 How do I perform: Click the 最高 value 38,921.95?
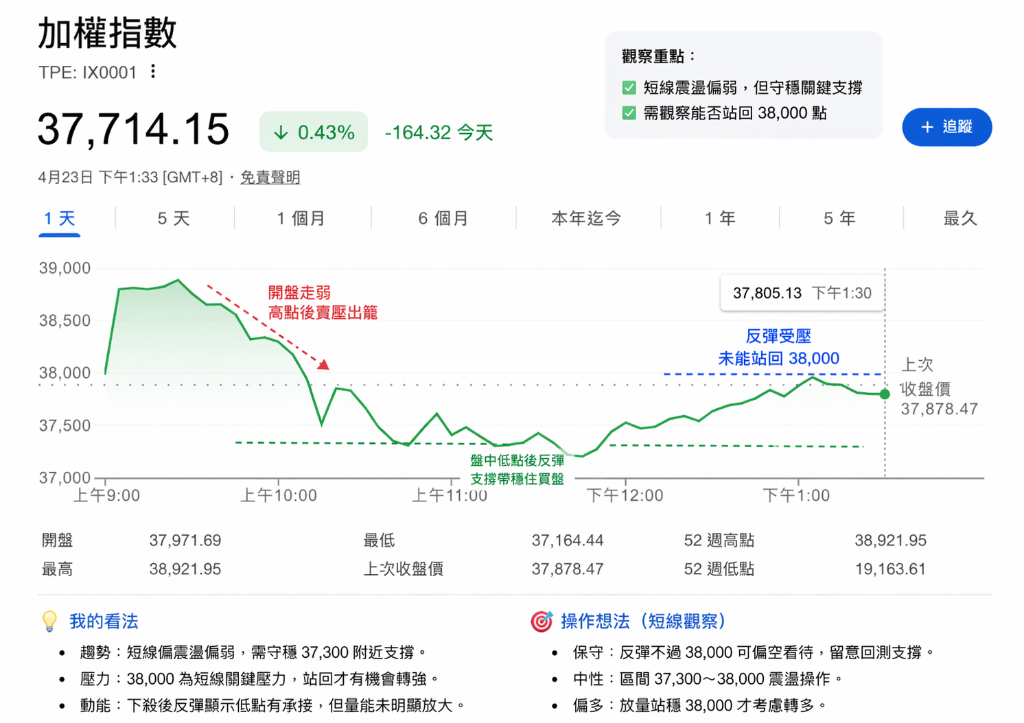click(185, 570)
